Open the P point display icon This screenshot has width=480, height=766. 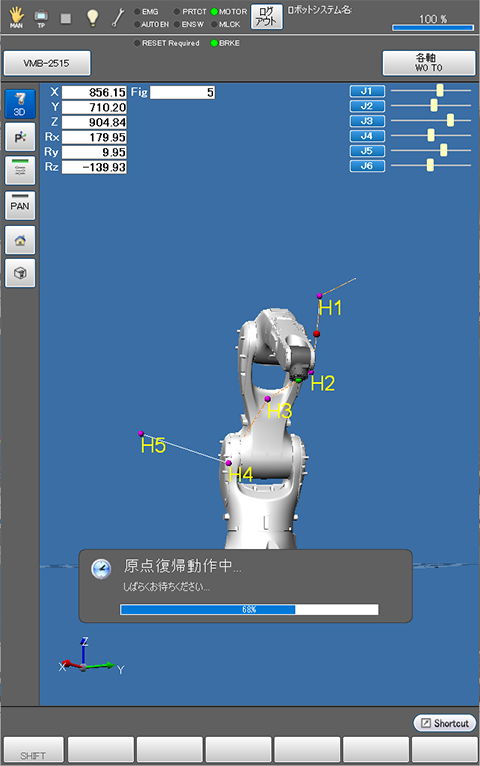pos(20,137)
